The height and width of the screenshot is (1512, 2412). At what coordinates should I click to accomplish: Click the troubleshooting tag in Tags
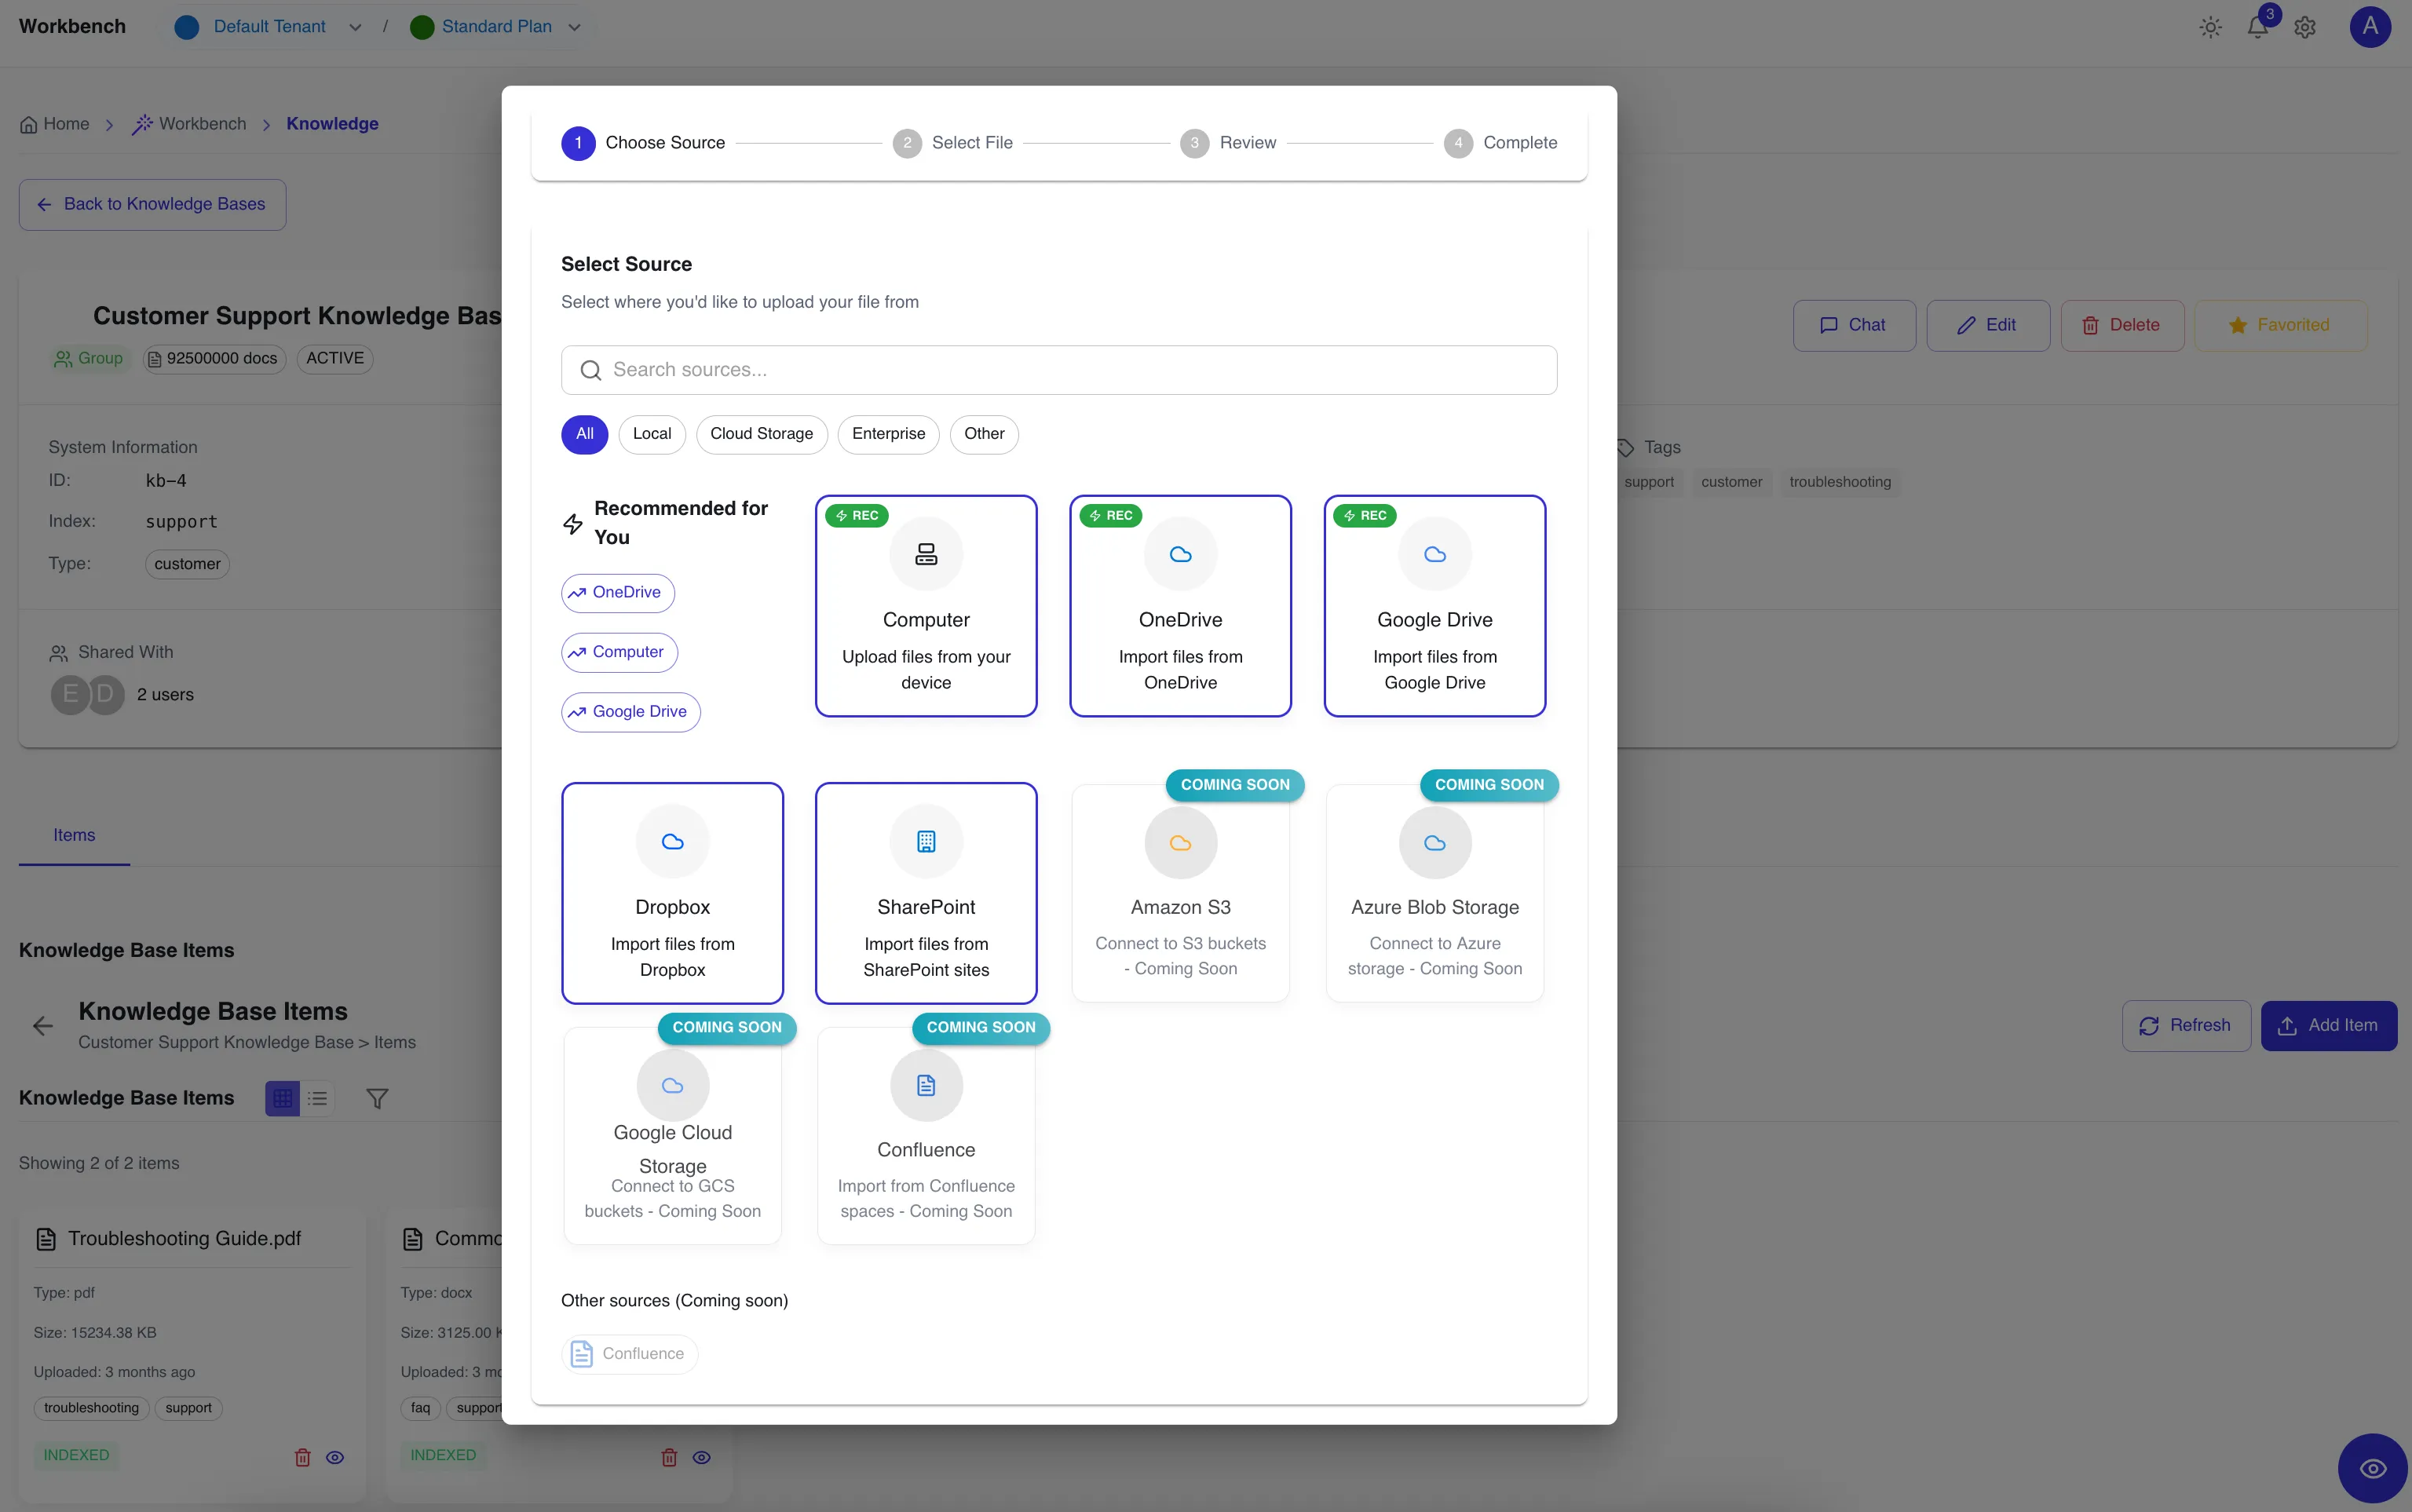click(1840, 483)
